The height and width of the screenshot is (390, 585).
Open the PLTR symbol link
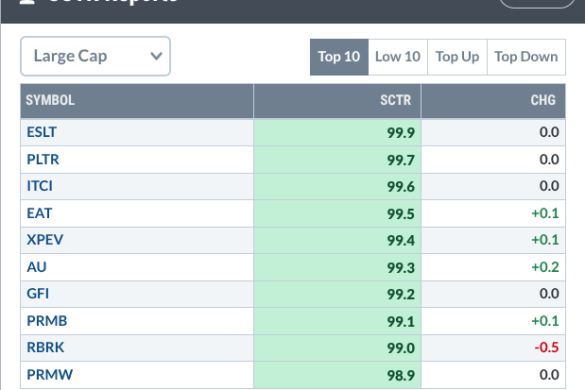tap(43, 159)
